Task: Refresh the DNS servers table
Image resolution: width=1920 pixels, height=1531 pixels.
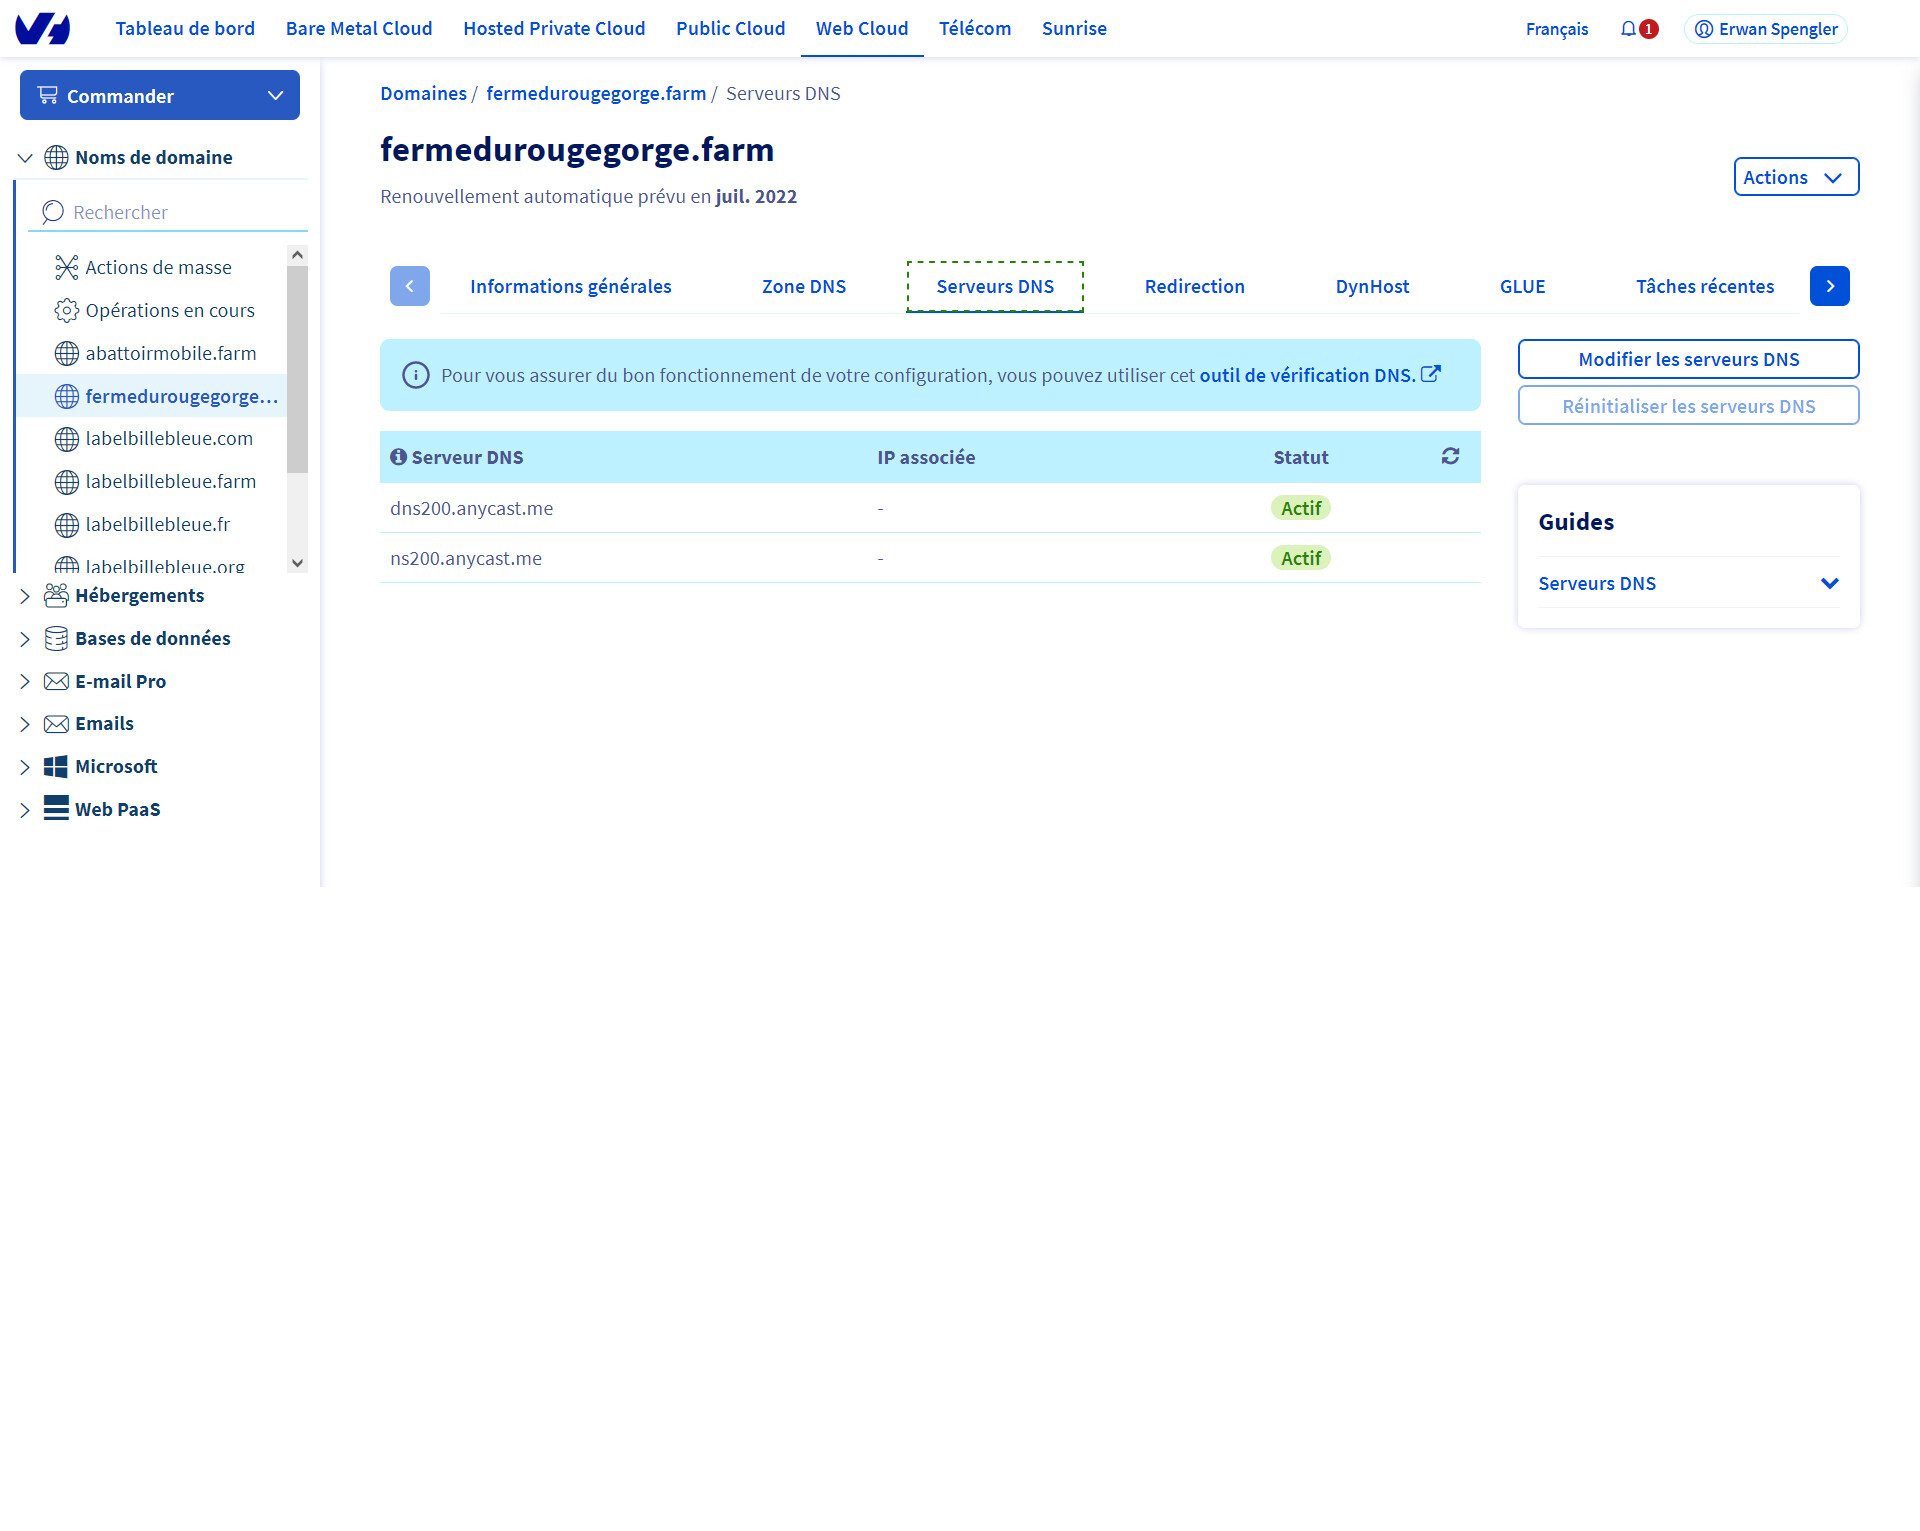Action: (x=1450, y=456)
